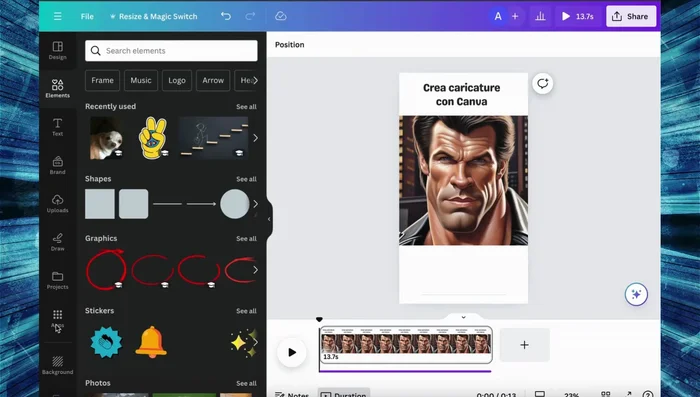Expand Graphics row with chevron
Viewport: 700px width, 397px height.
255,270
